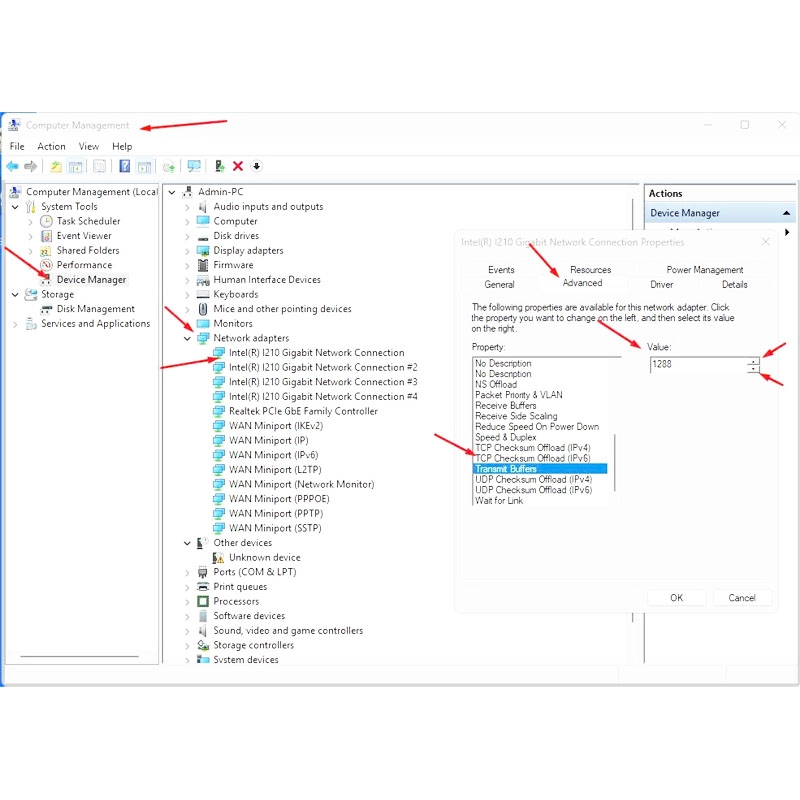Open the View menu
The image size is (800, 800).
click(x=88, y=146)
